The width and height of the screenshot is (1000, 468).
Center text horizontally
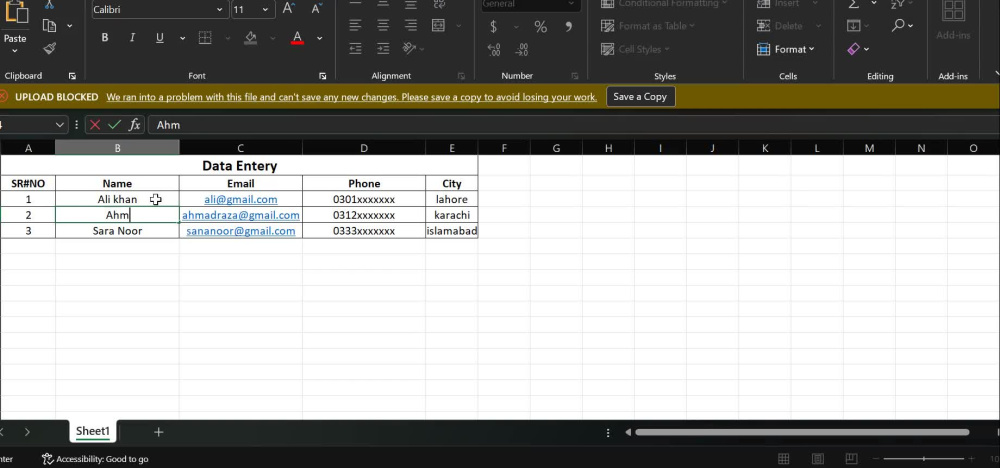pyautogui.click(x=383, y=26)
